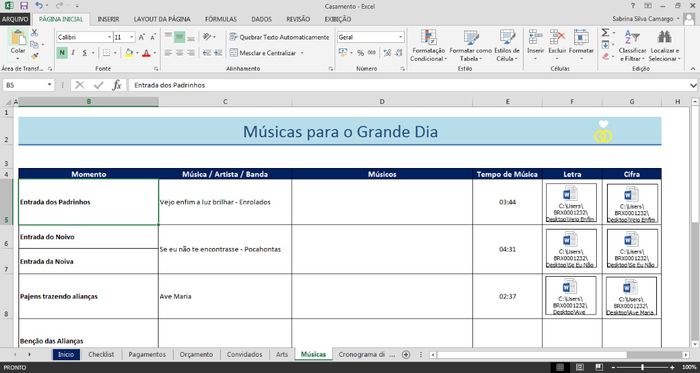This screenshot has height=373, width=700.
Task: Click Quebrar Texto Automaticamente
Action: (x=279, y=37)
